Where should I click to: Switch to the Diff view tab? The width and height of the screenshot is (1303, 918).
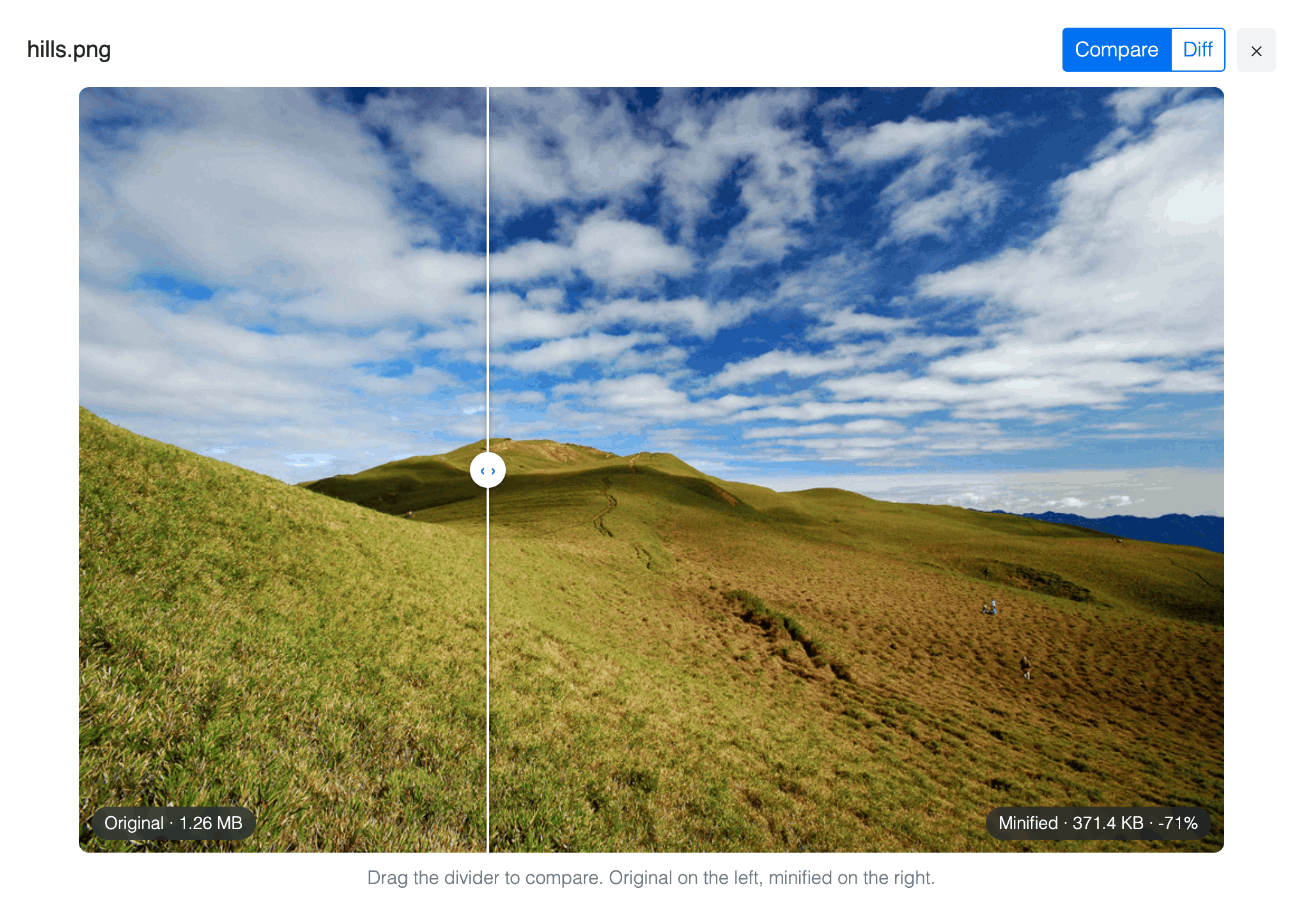click(x=1198, y=50)
